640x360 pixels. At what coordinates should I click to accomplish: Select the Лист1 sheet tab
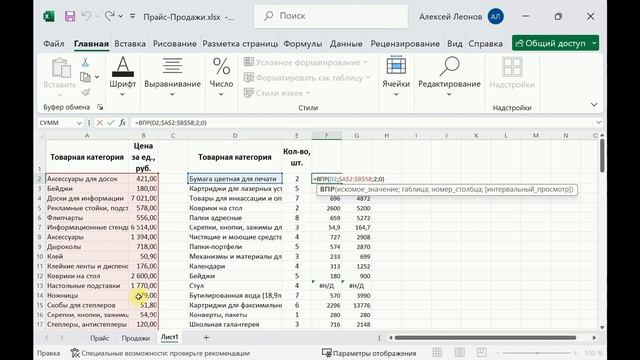click(x=169, y=337)
